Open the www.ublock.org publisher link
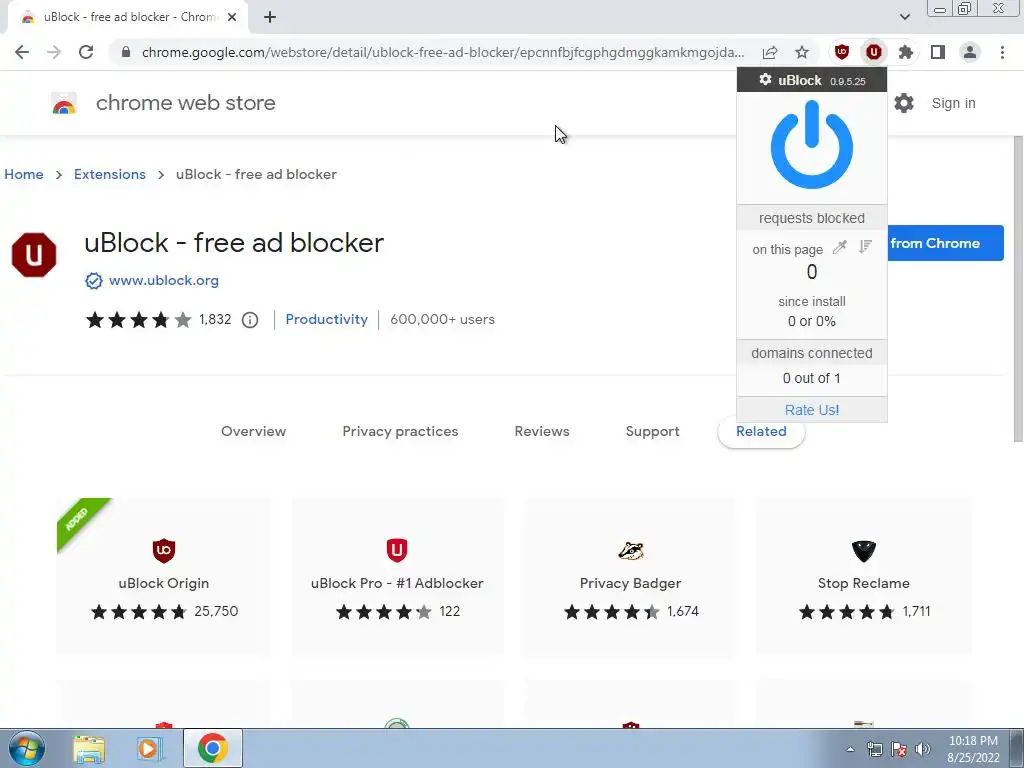The height and width of the screenshot is (768, 1024). coord(163,280)
